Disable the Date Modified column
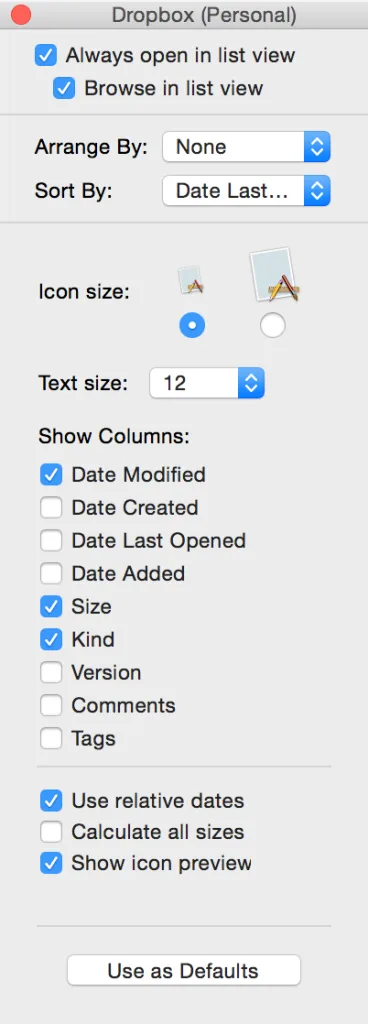 [x=51, y=474]
